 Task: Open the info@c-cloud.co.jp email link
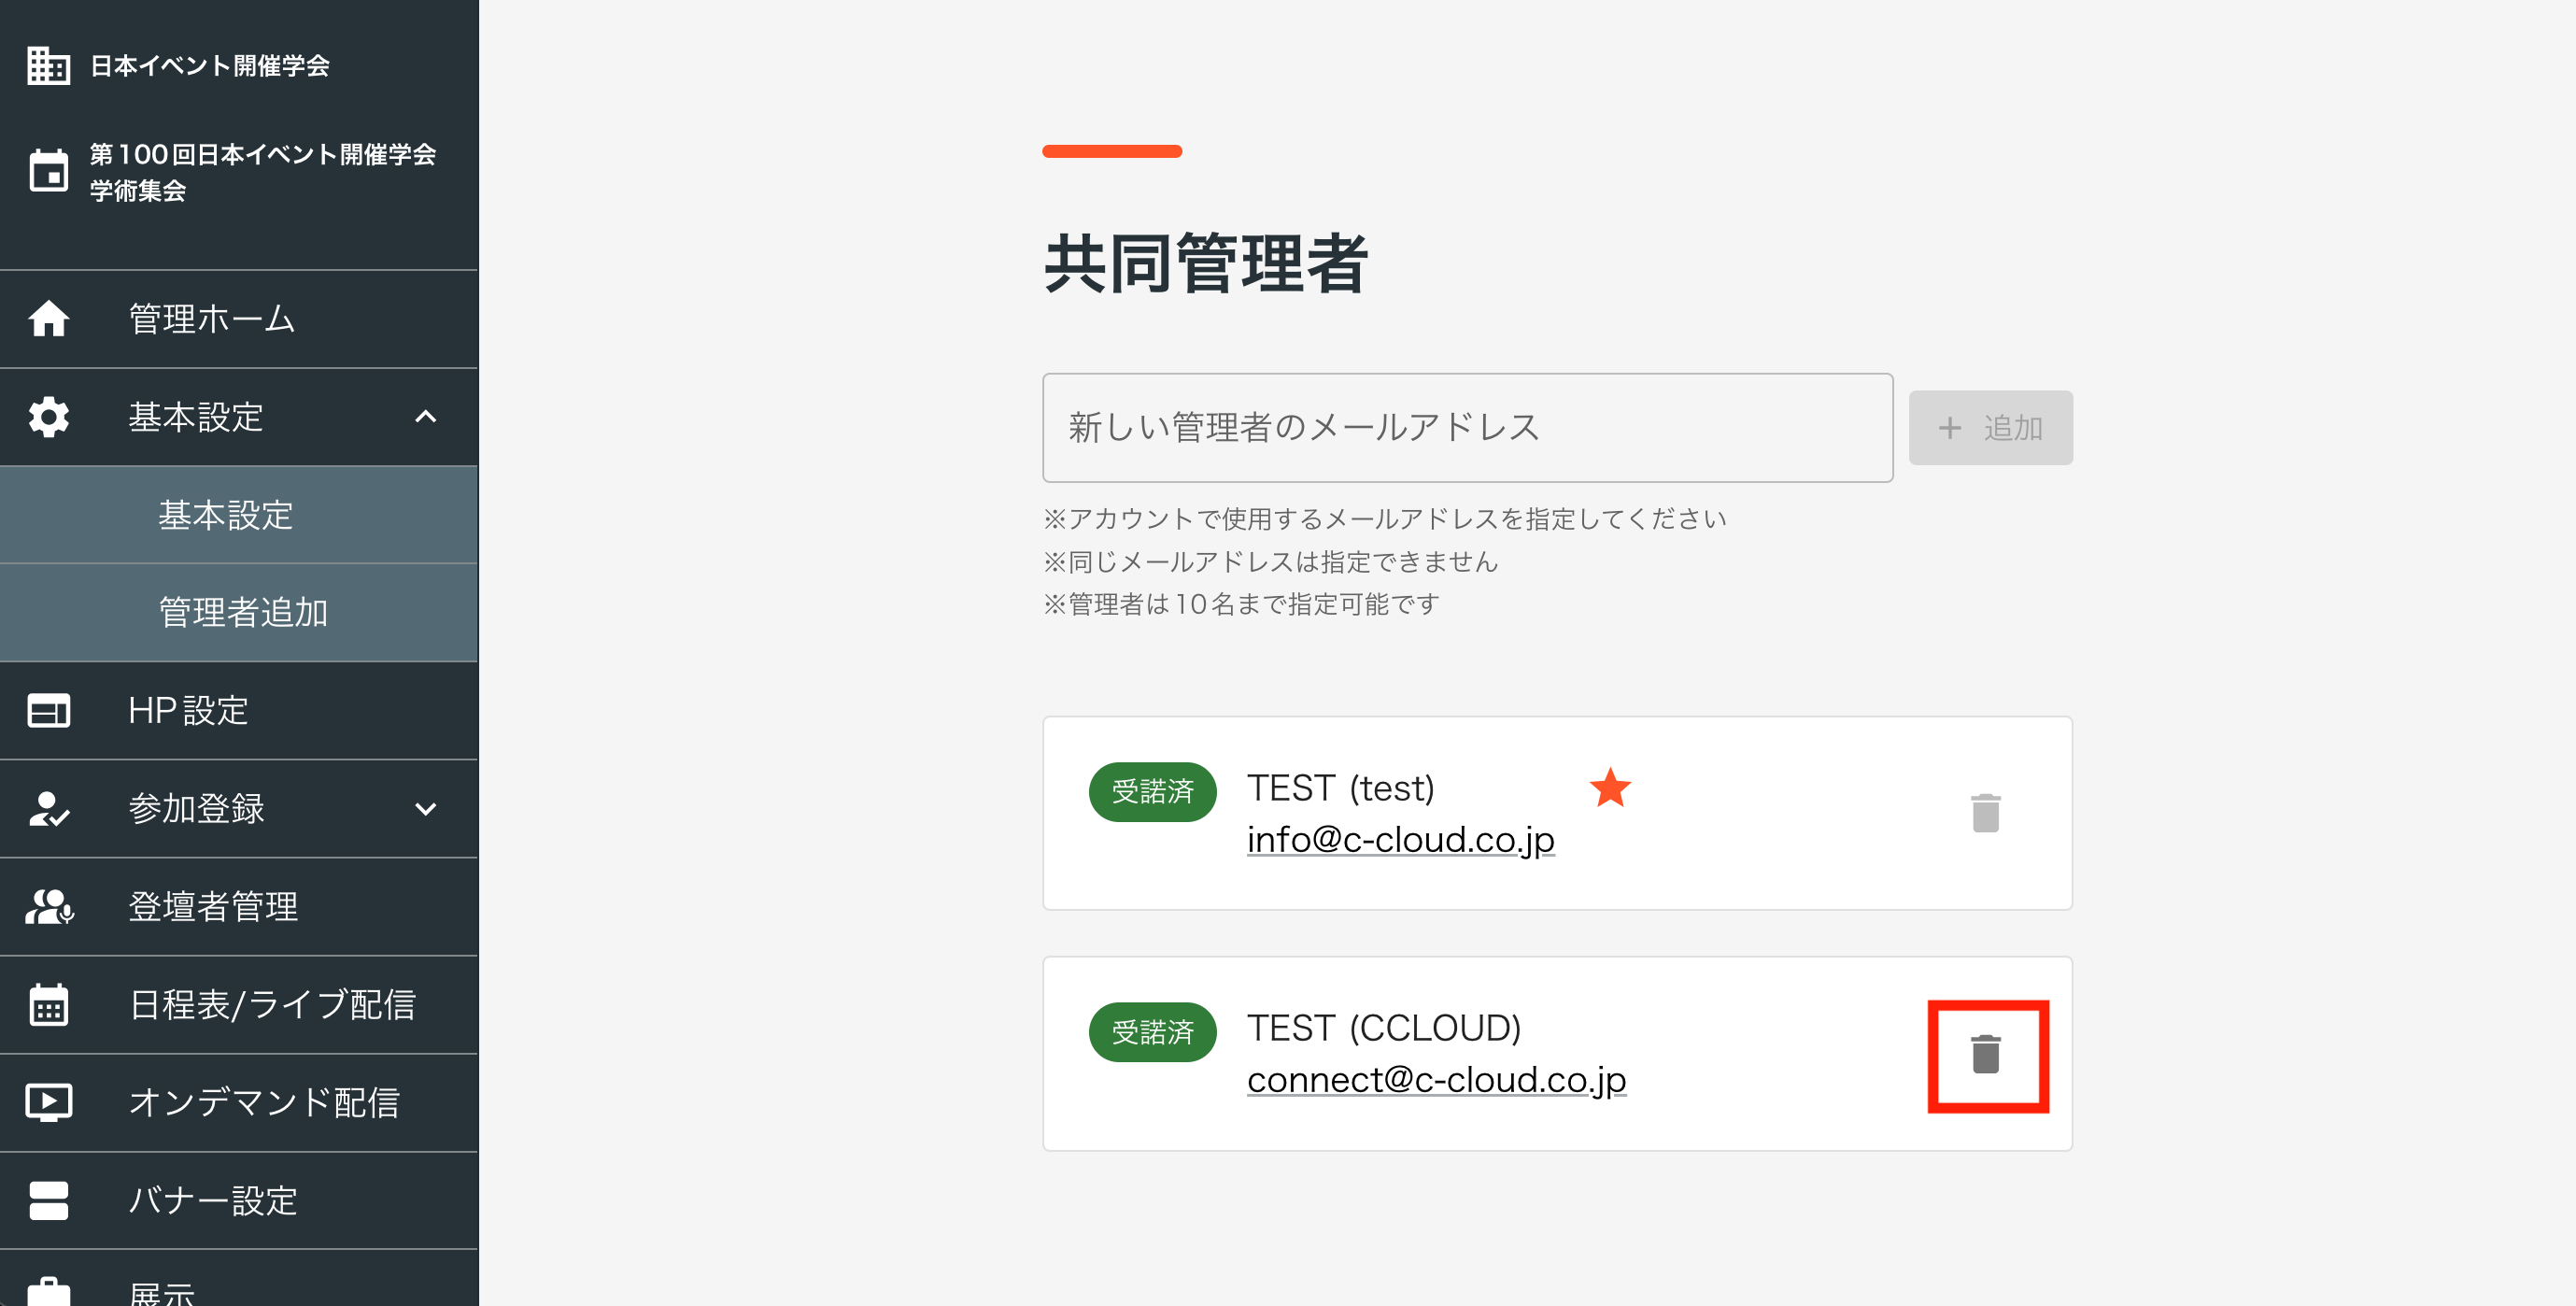1400,839
